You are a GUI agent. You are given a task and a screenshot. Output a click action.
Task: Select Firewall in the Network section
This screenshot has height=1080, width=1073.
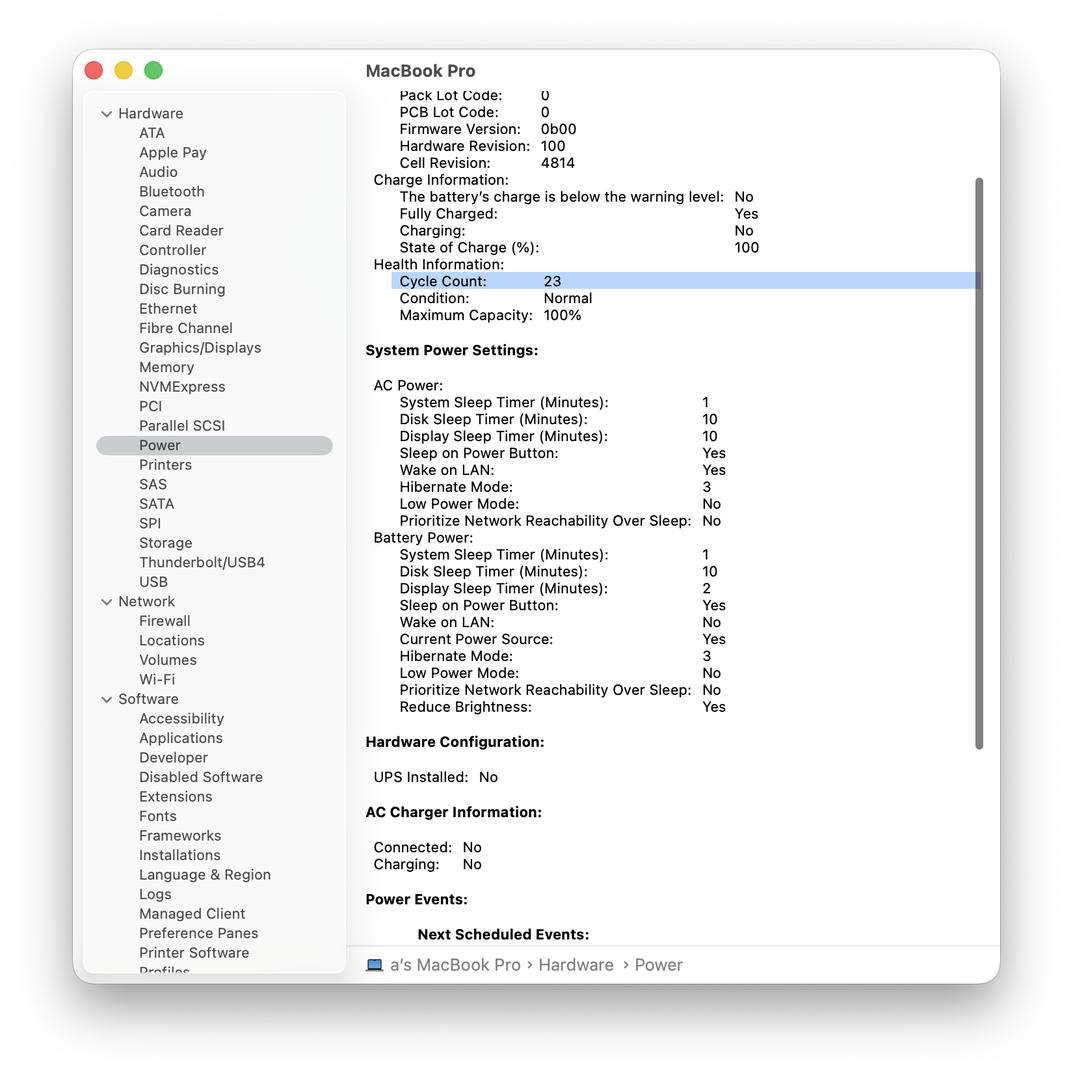[x=164, y=621]
